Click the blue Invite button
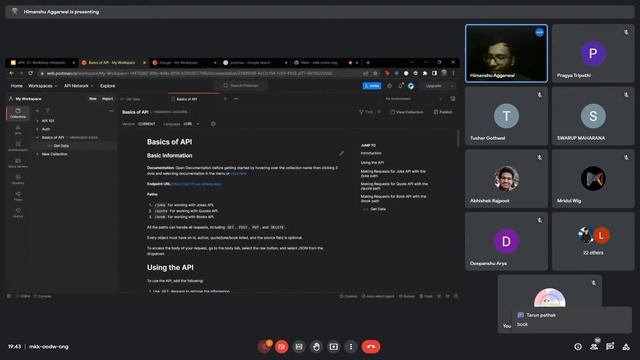The width and height of the screenshot is (640, 360). click(x=372, y=86)
